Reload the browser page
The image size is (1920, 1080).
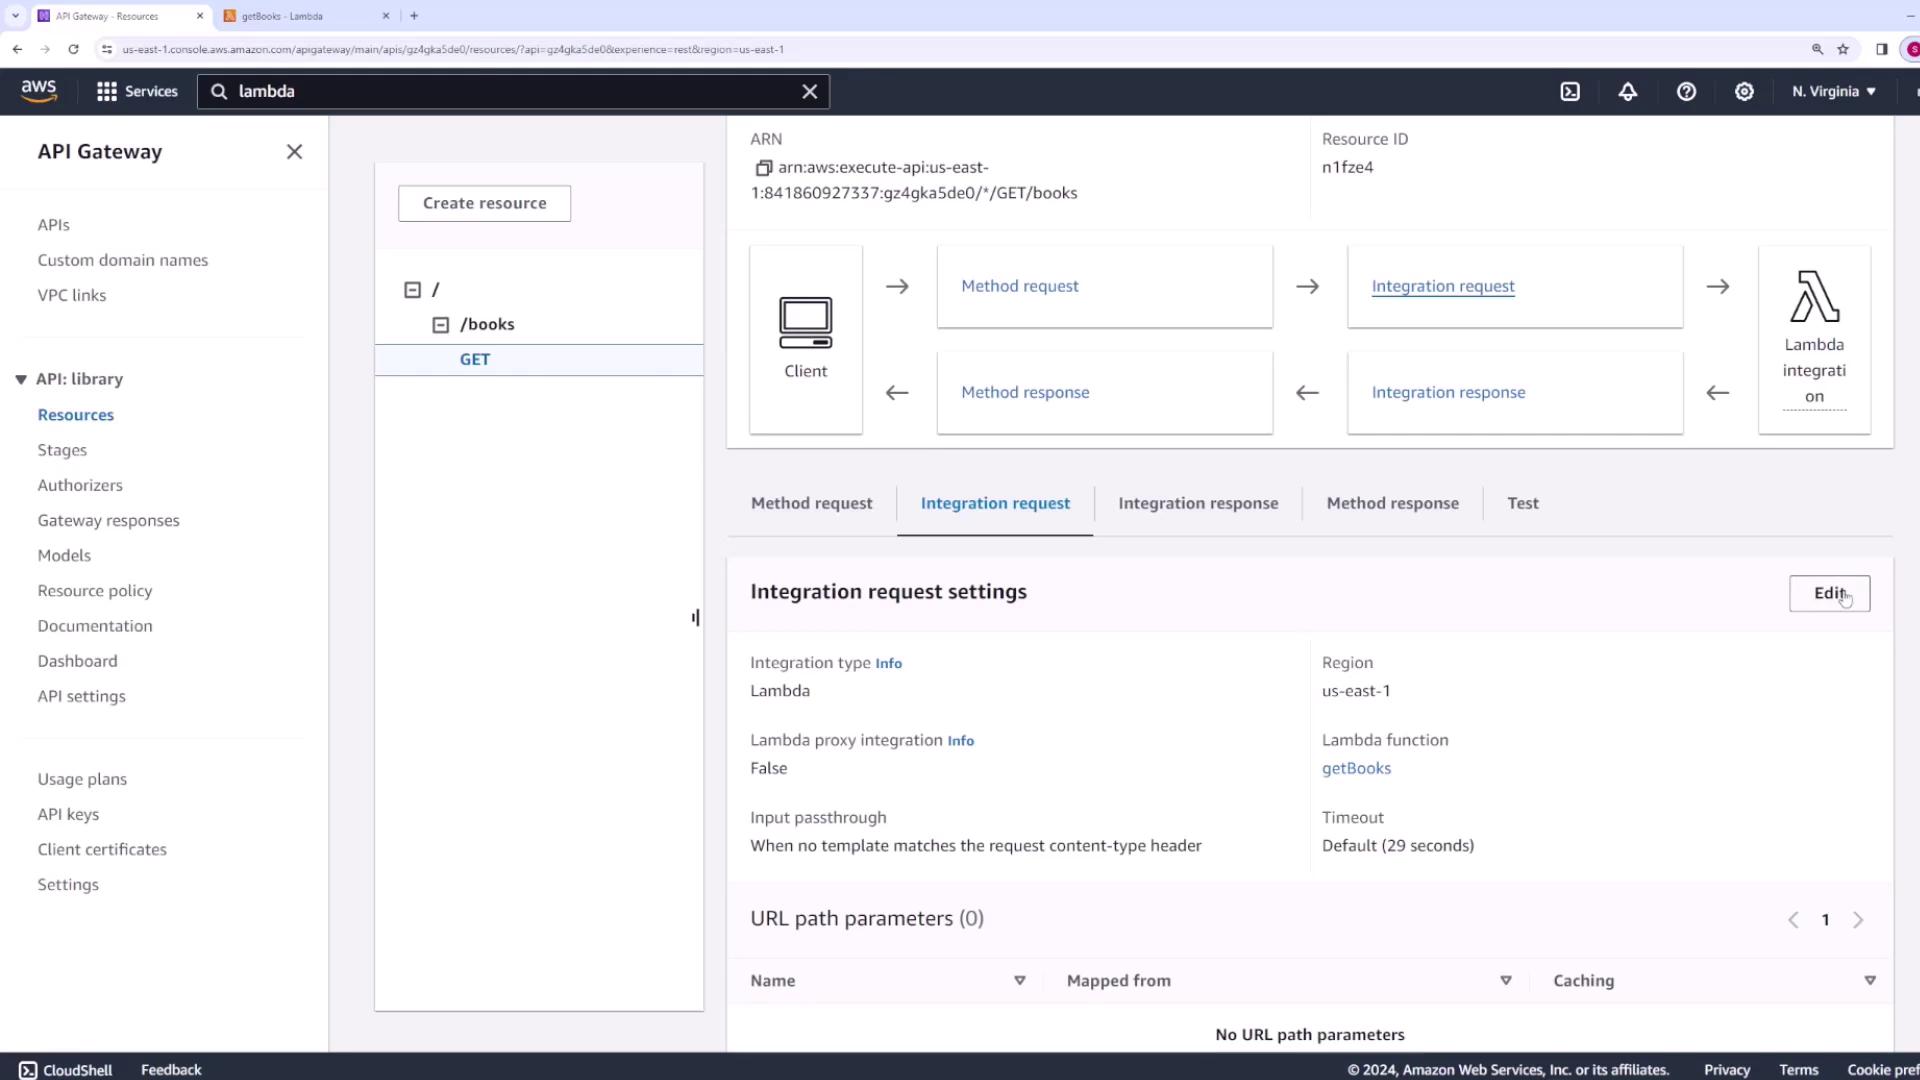(x=73, y=49)
